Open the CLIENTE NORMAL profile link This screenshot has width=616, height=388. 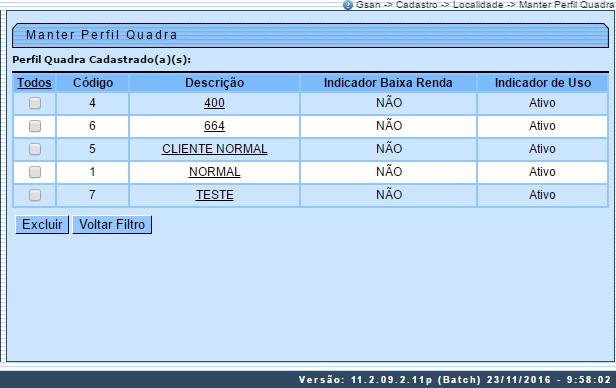click(214, 149)
